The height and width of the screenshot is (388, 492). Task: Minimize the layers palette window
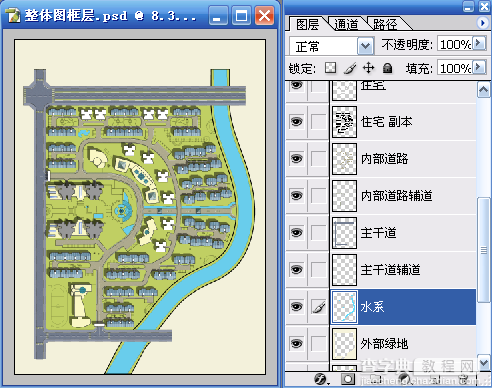(x=468, y=6)
